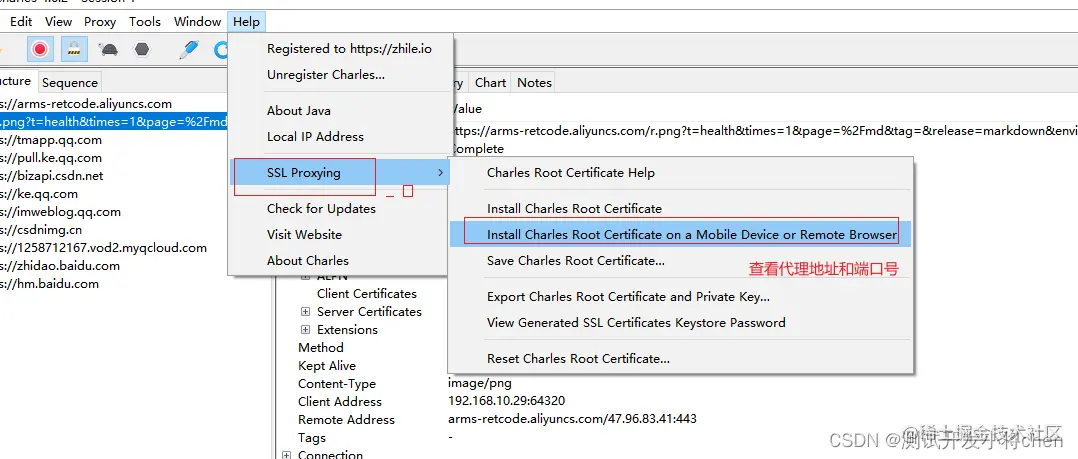This screenshot has height=459, width=1078.
Task: Select hm.baidu.com host
Action: coord(50,283)
